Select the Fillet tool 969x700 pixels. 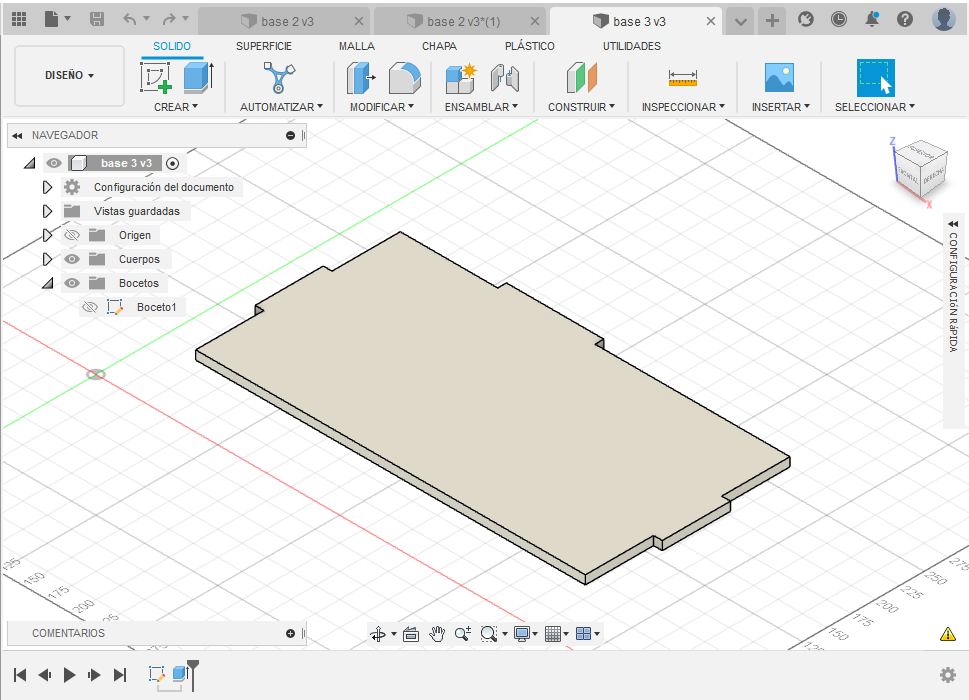click(x=405, y=77)
